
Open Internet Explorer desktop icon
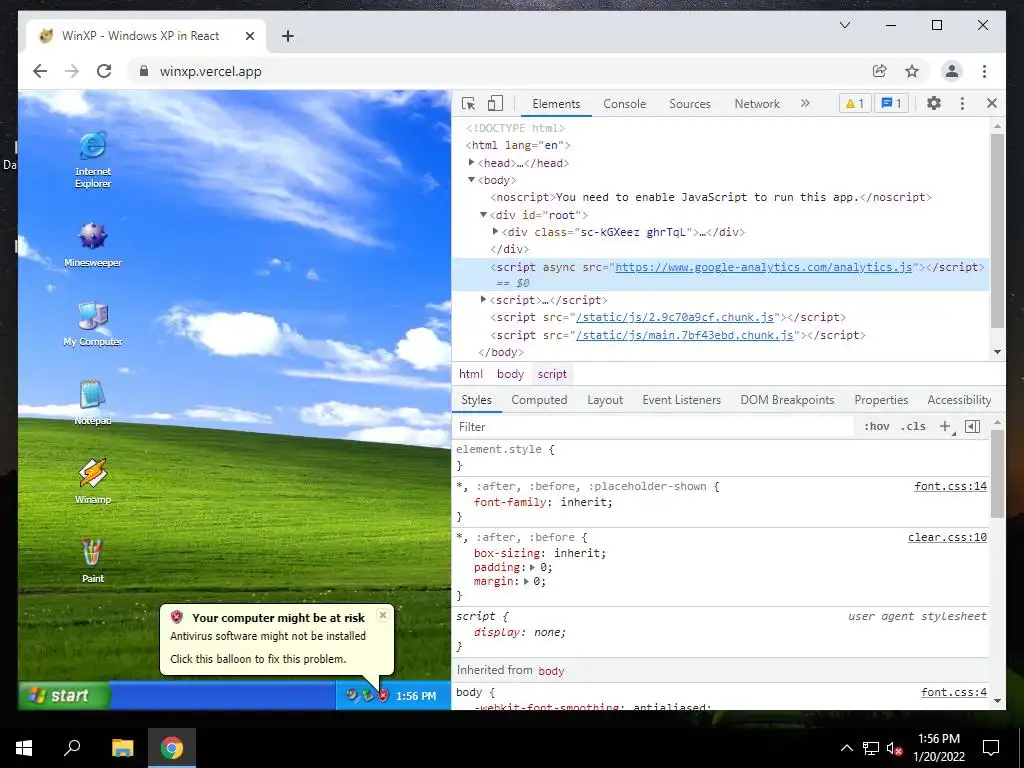pyautogui.click(x=93, y=160)
